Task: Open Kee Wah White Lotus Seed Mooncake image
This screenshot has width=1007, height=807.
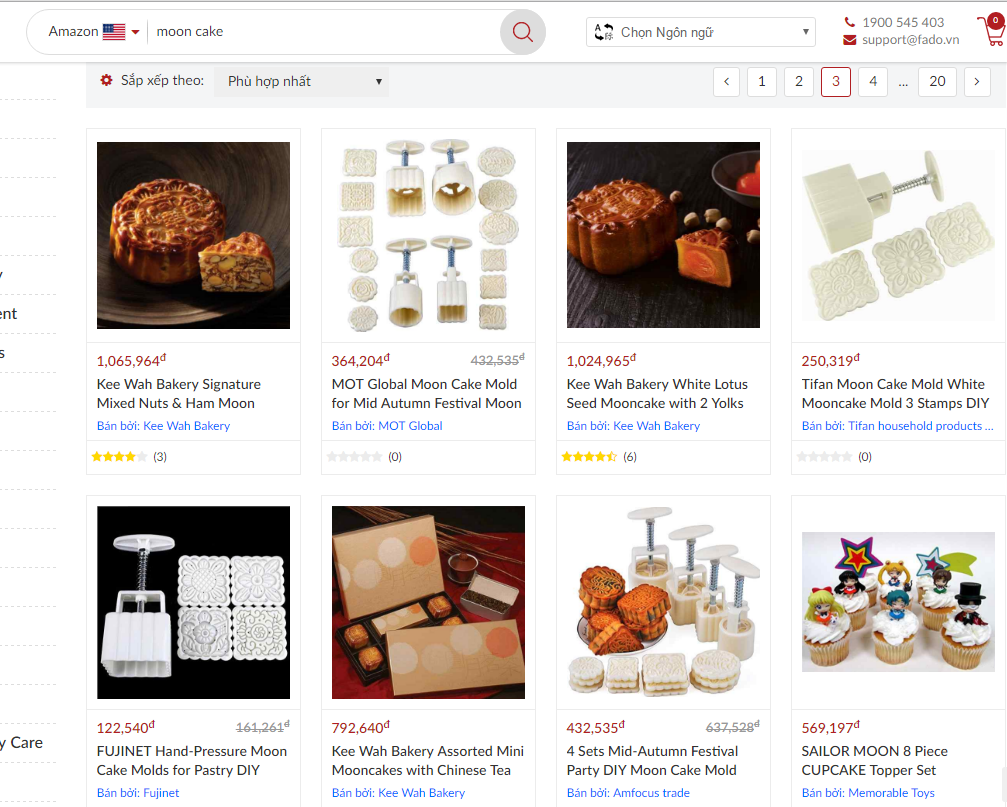Action: [663, 235]
